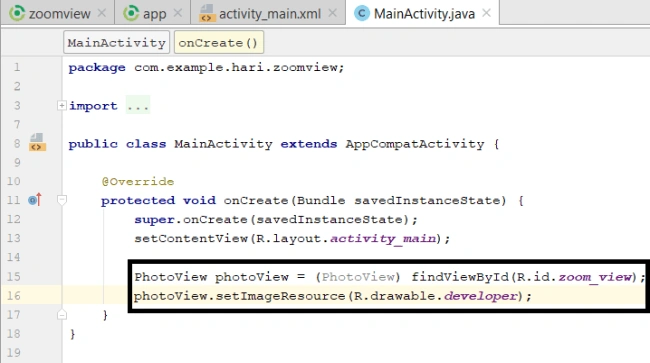Click 'com.example.hari.zoomview' package name
Viewport: 650px width, 363px height.
[236, 67]
